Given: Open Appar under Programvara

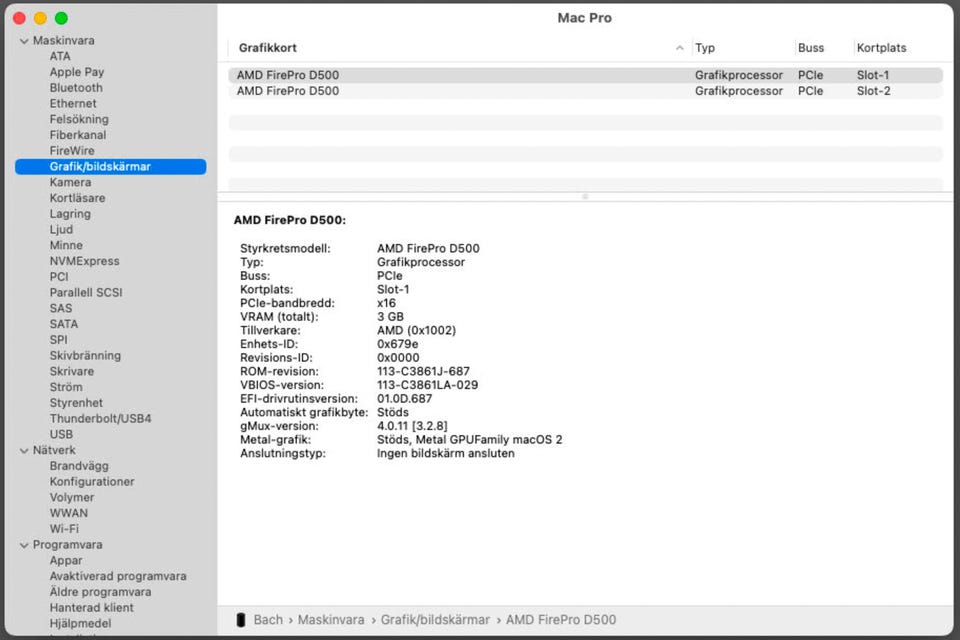Looking at the screenshot, I should click(67, 561).
